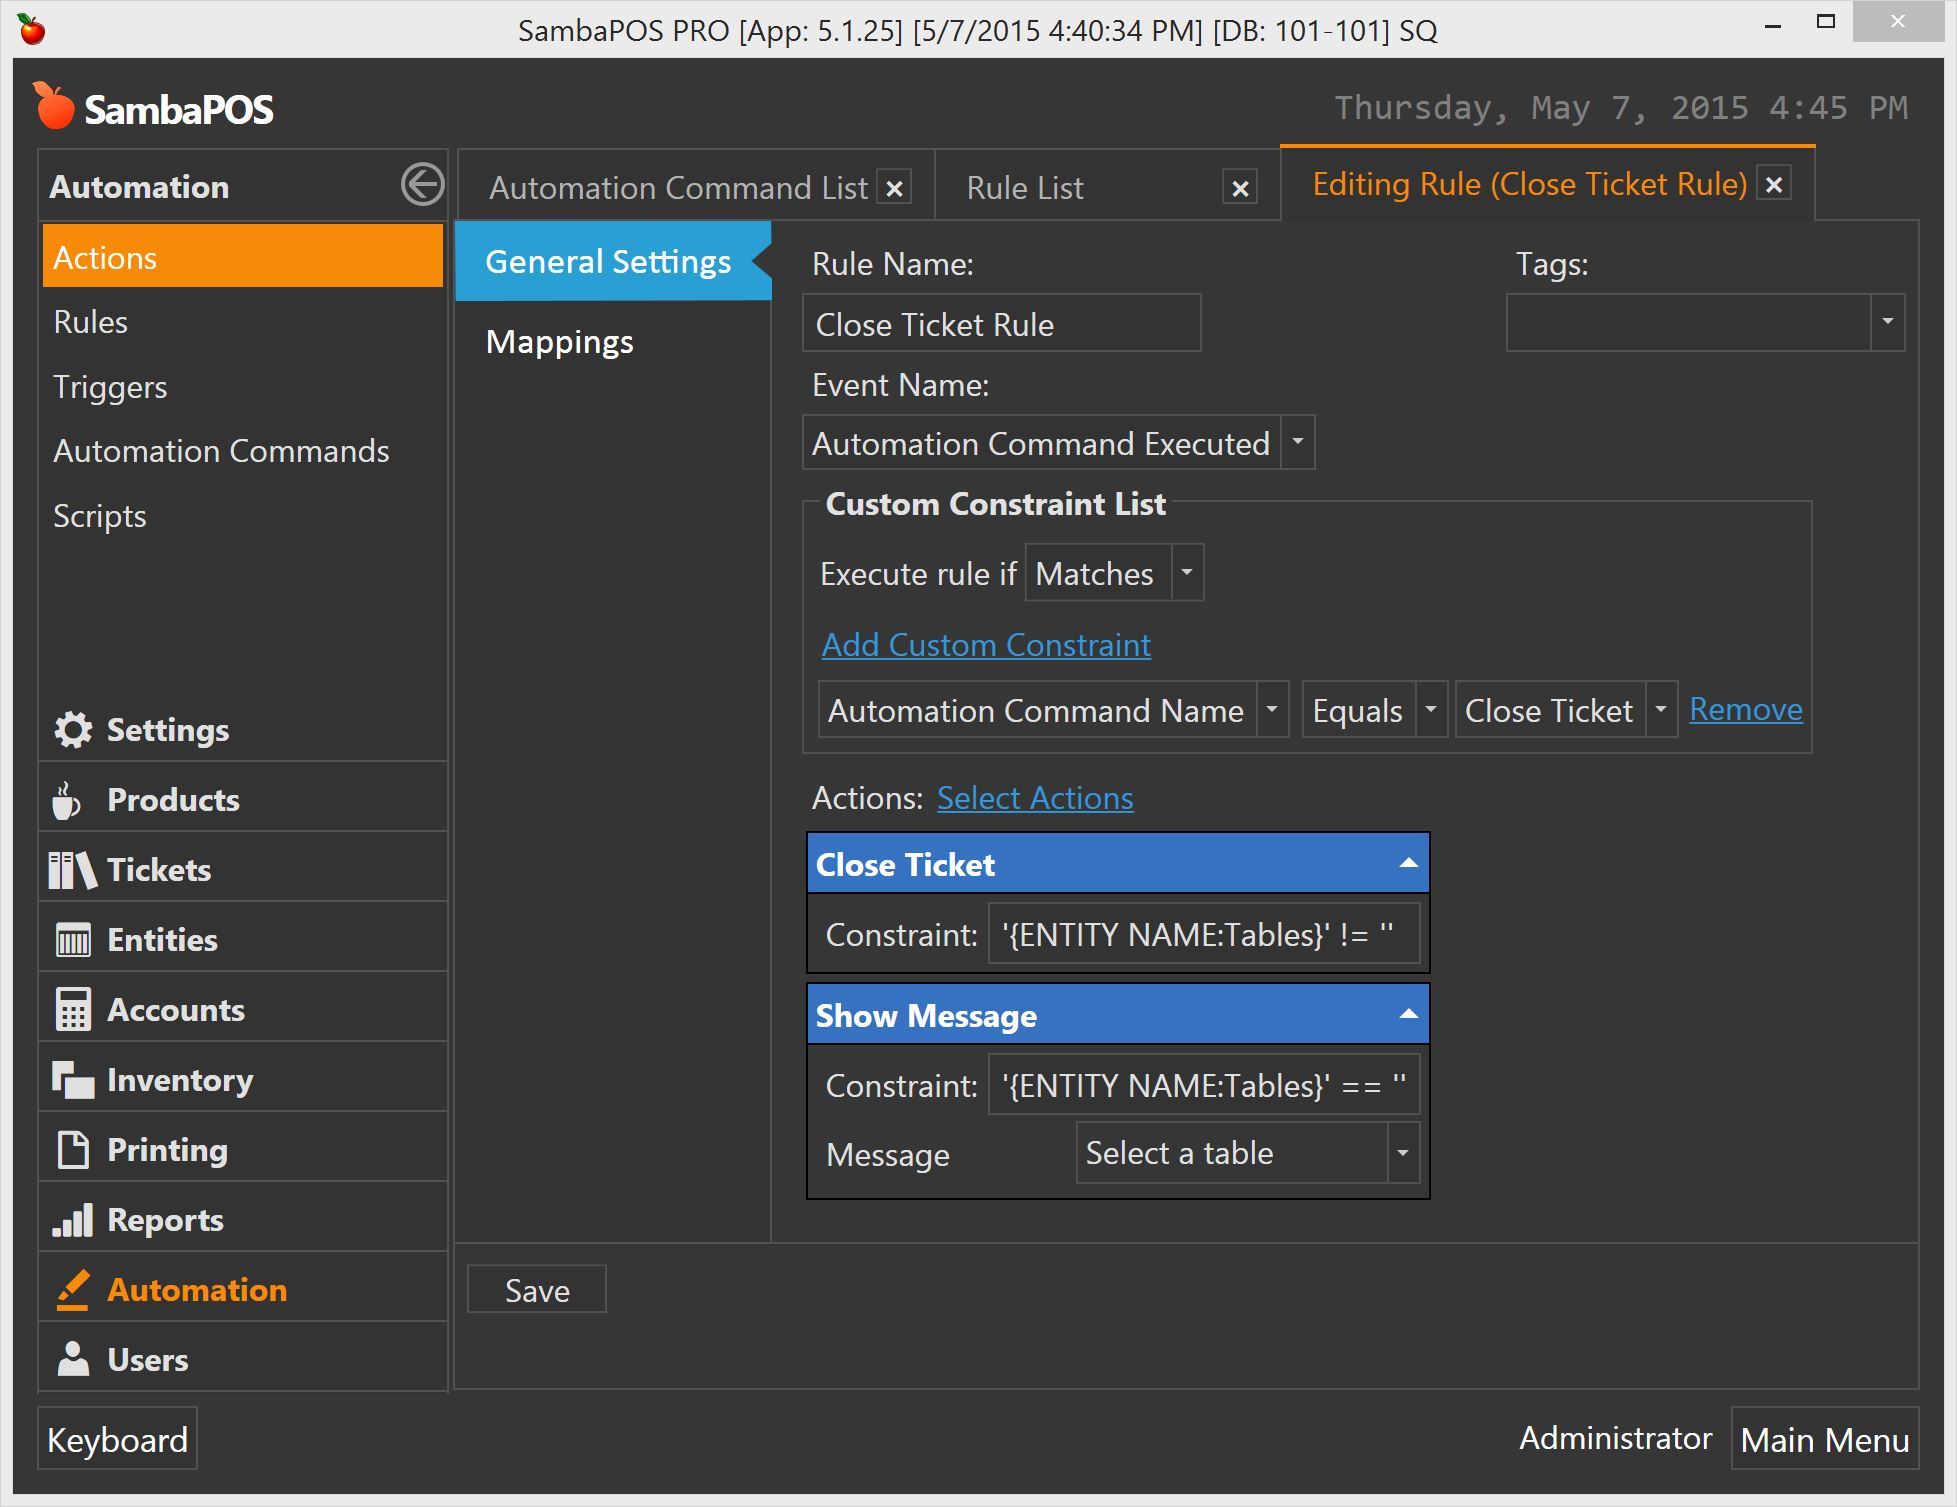Click the Add Custom Constraint link

986,645
